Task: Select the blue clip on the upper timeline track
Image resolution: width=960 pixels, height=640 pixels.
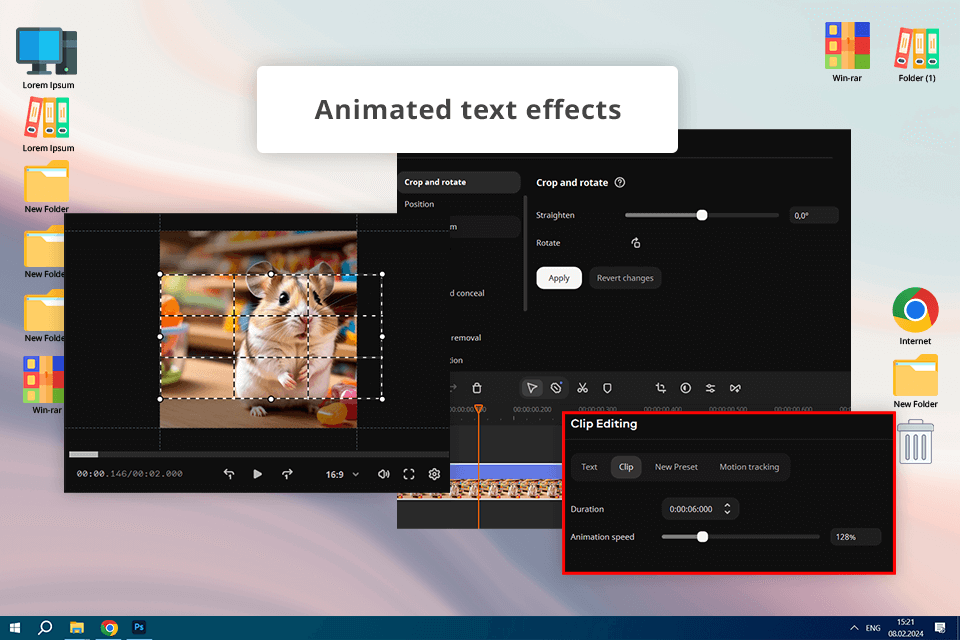Action: pyautogui.click(x=506, y=471)
